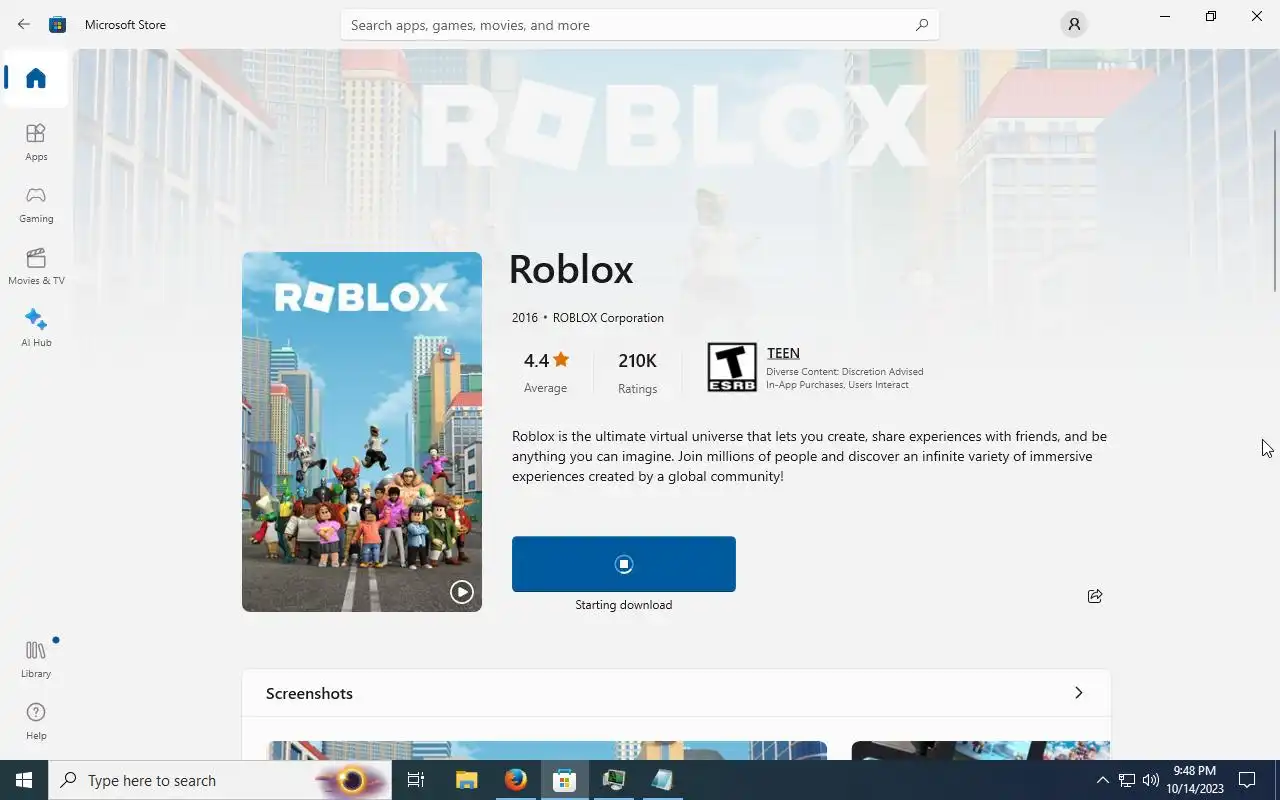Click the search box field
The width and height of the screenshot is (1280, 800).
(x=639, y=25)
